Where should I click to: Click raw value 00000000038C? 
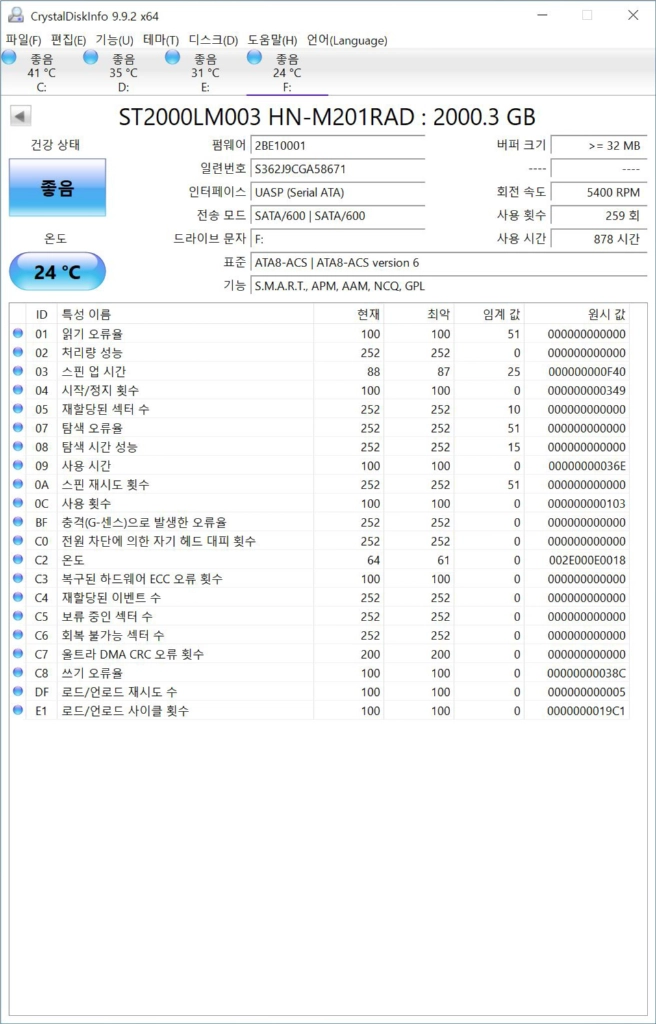click(x=586, y=673)
